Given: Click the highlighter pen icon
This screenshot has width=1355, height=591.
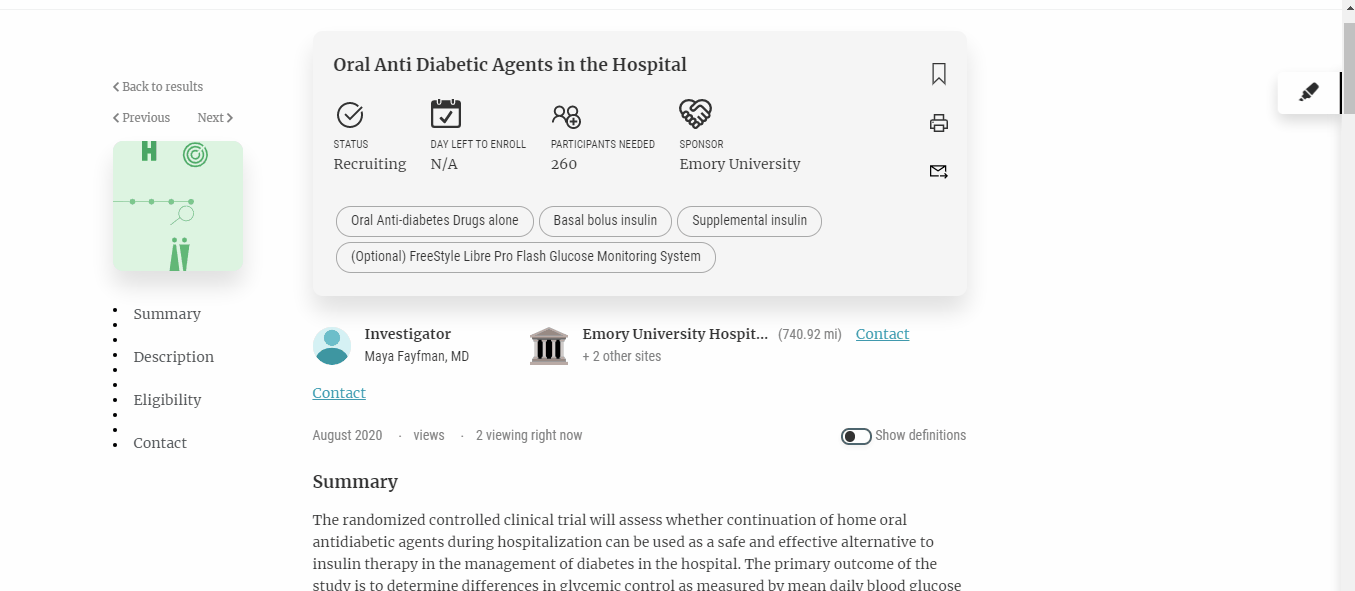Looking at the screenshot, I should click(x=1309, y=93).
